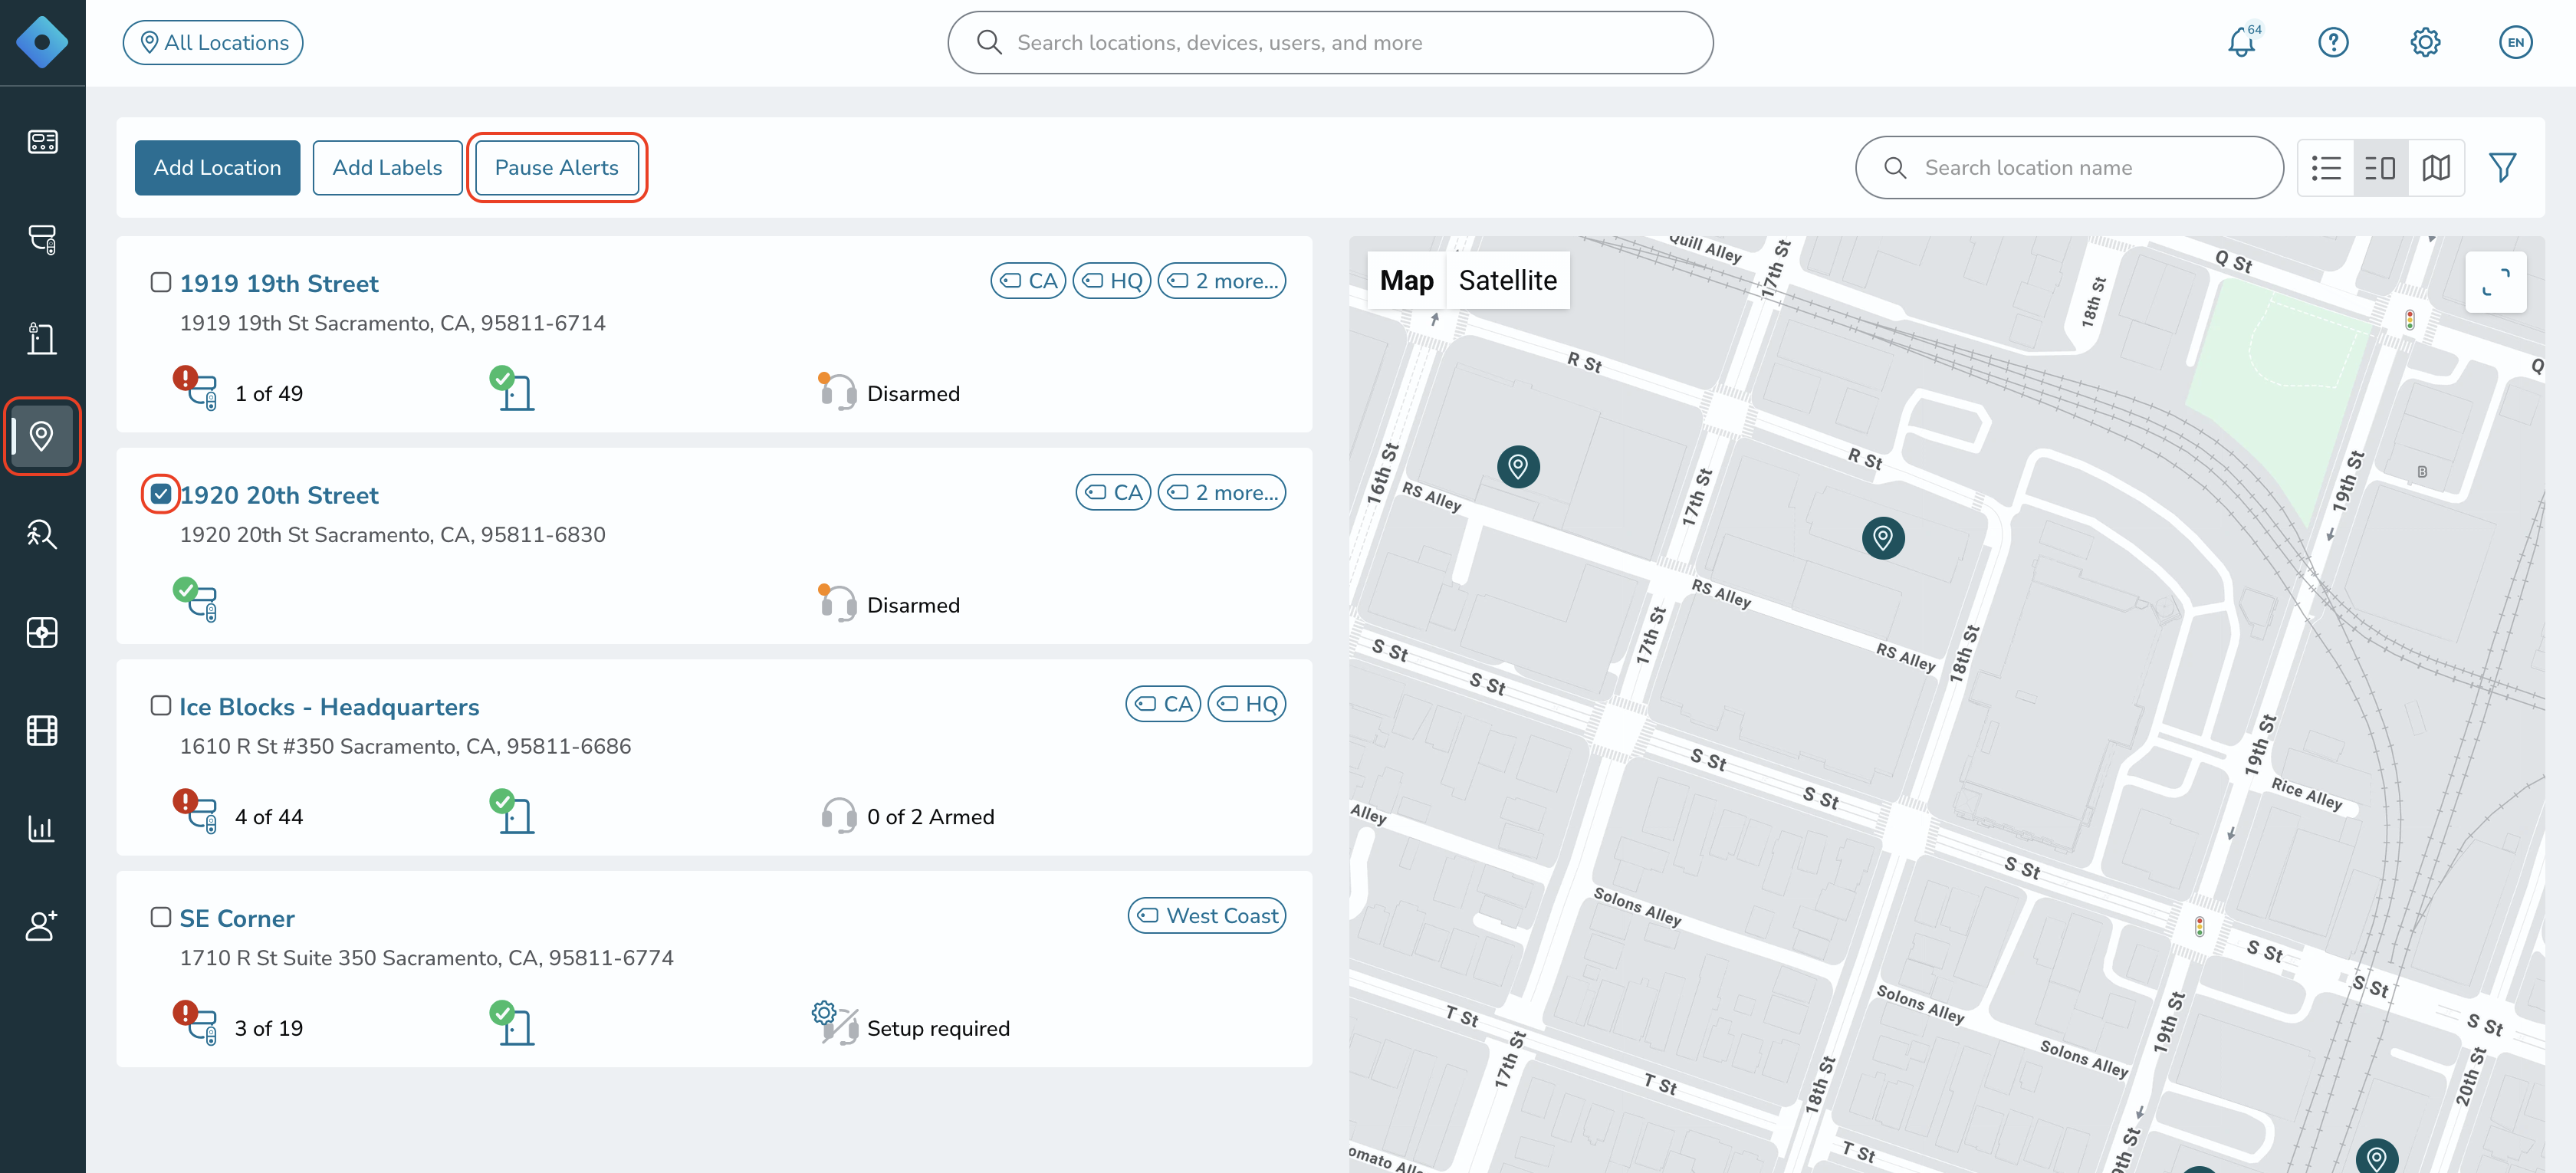Check the 1919 19th Street checkbox
The image size is (2576, 1173).
pyautogui.click(x=161, y=282)
